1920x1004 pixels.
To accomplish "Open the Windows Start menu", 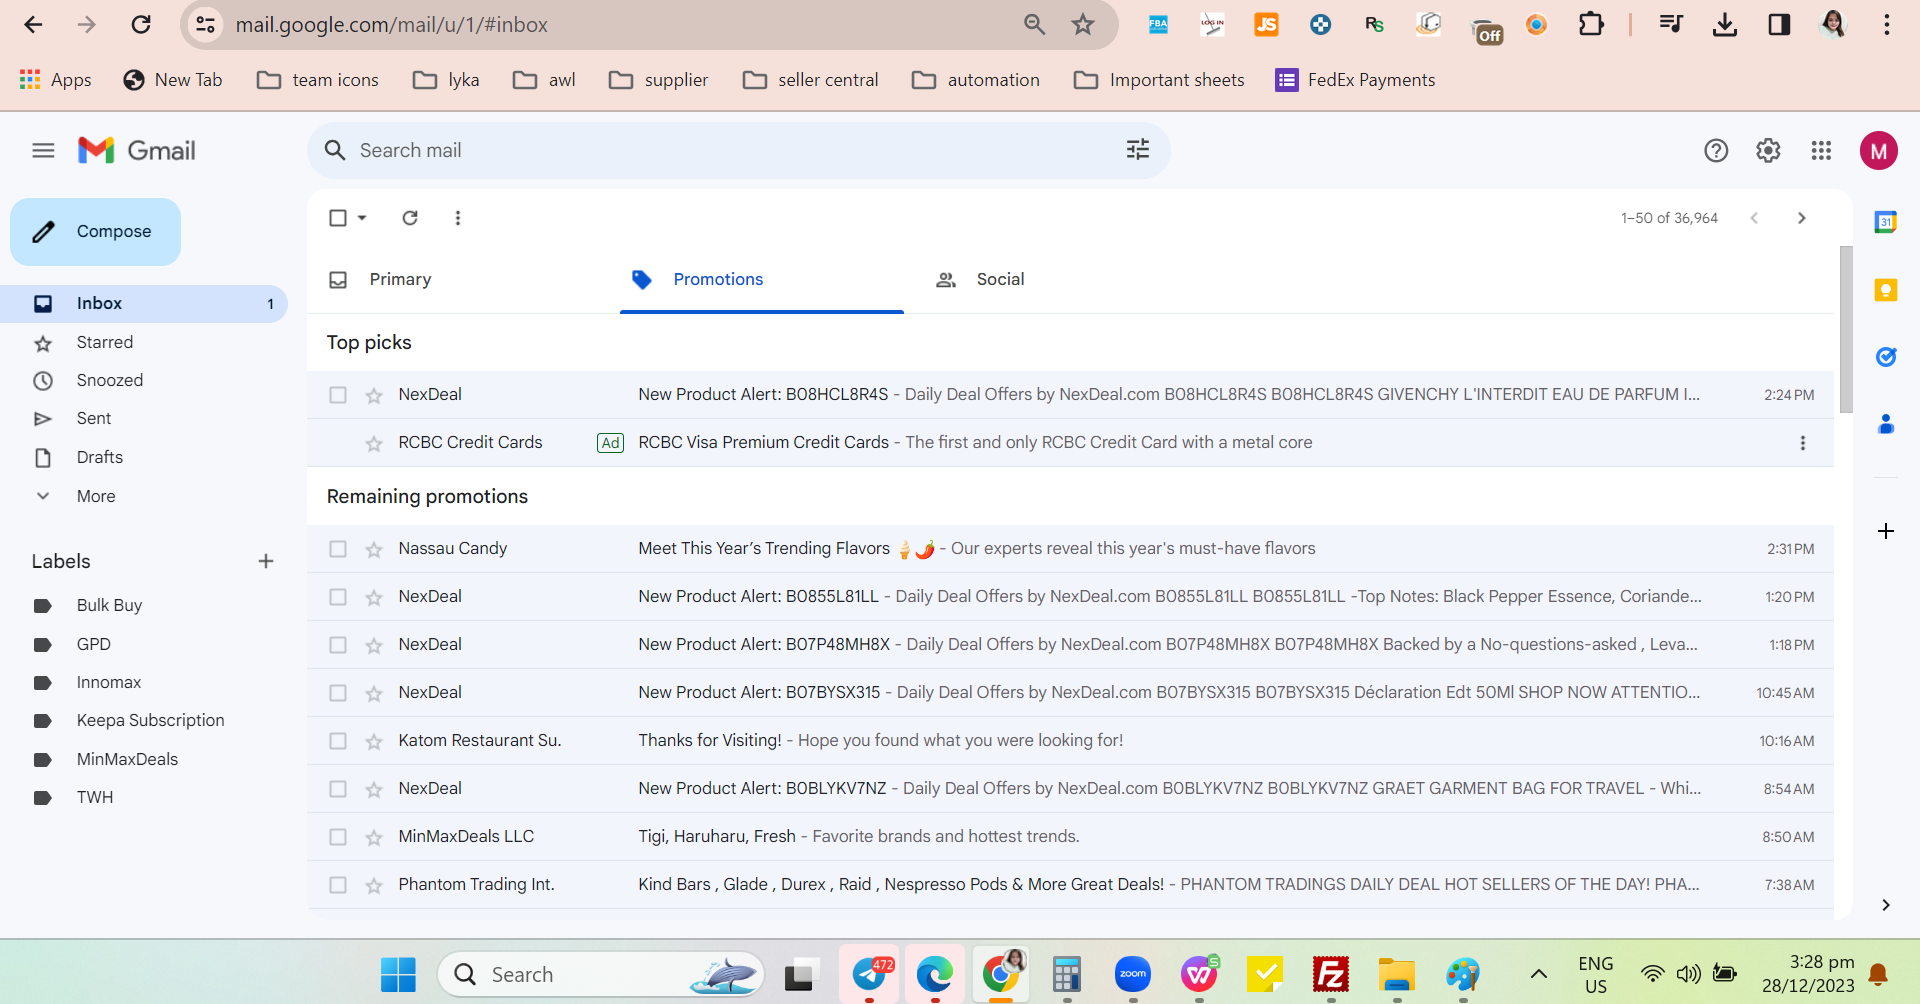I will tap(398, 974).
